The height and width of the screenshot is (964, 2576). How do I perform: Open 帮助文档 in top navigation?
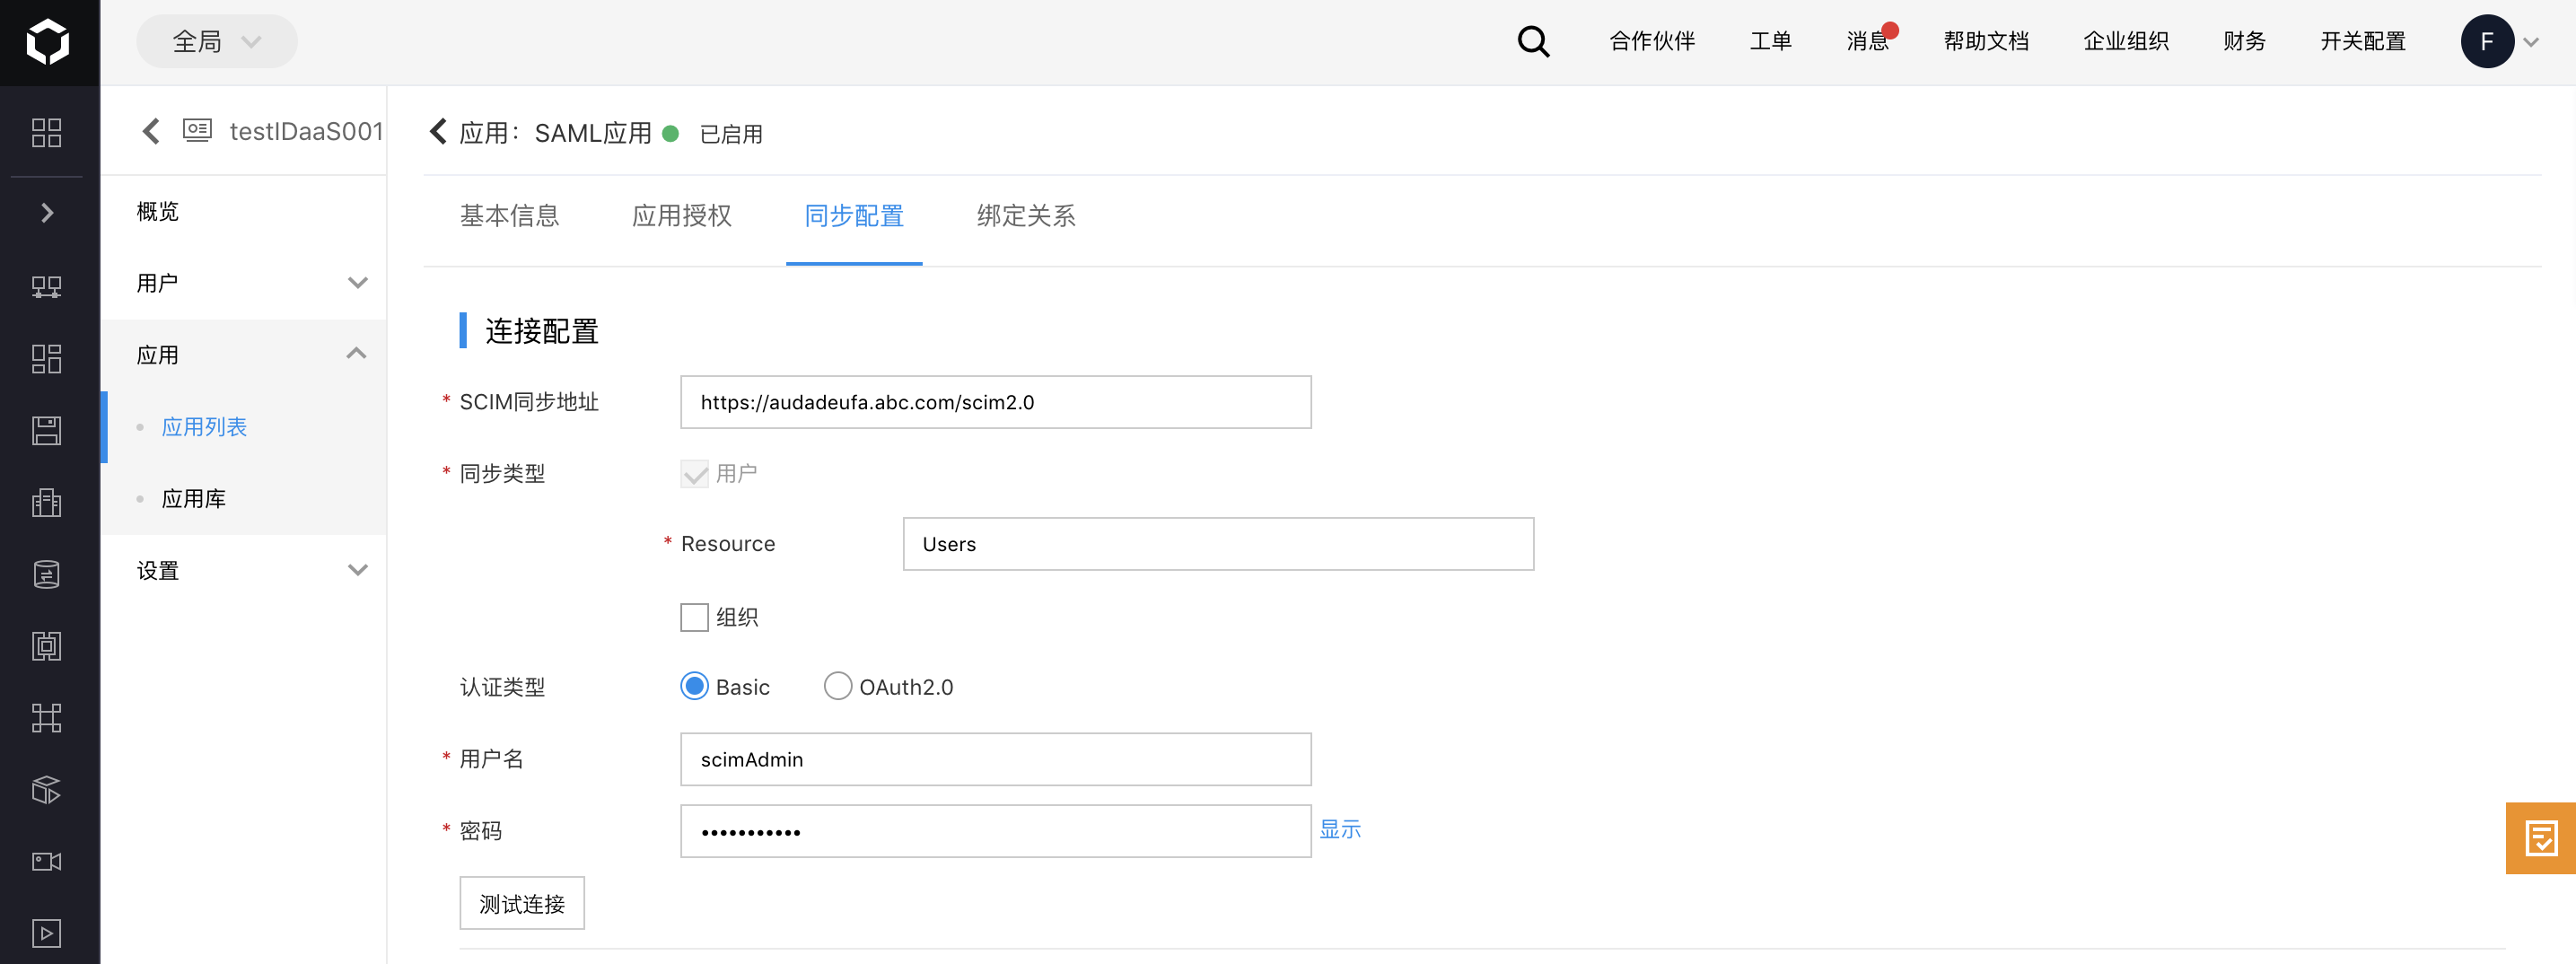coord(1986,41)
